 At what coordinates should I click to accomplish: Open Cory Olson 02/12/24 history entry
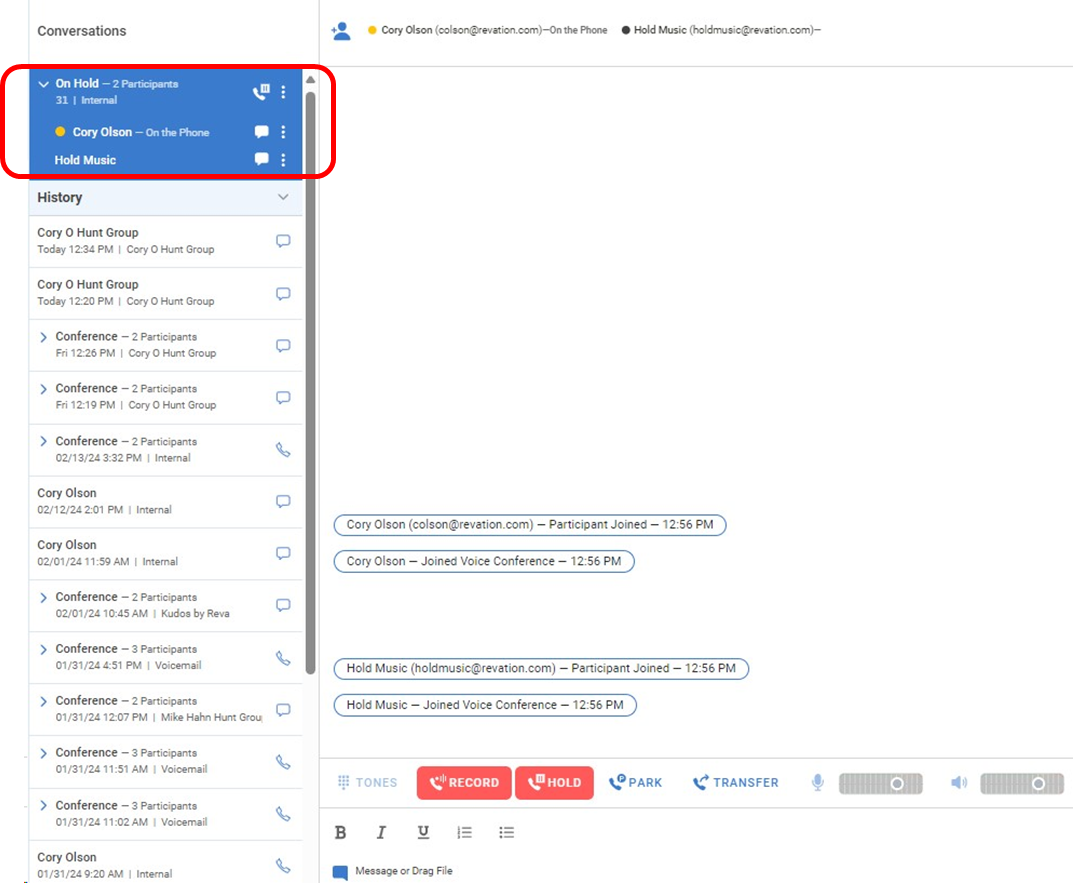[x=150, y=501]
